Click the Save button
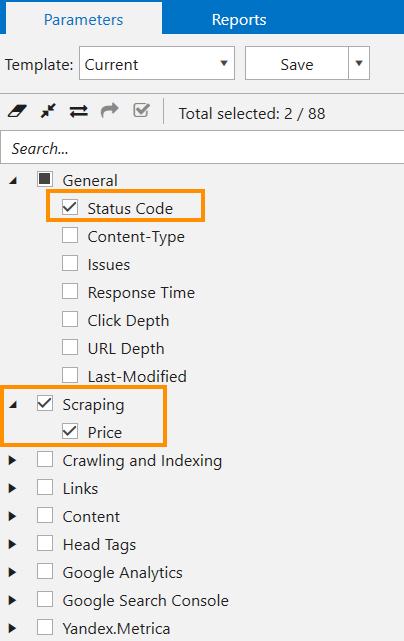This screenshot has width=404, height=641. [297, 63]
